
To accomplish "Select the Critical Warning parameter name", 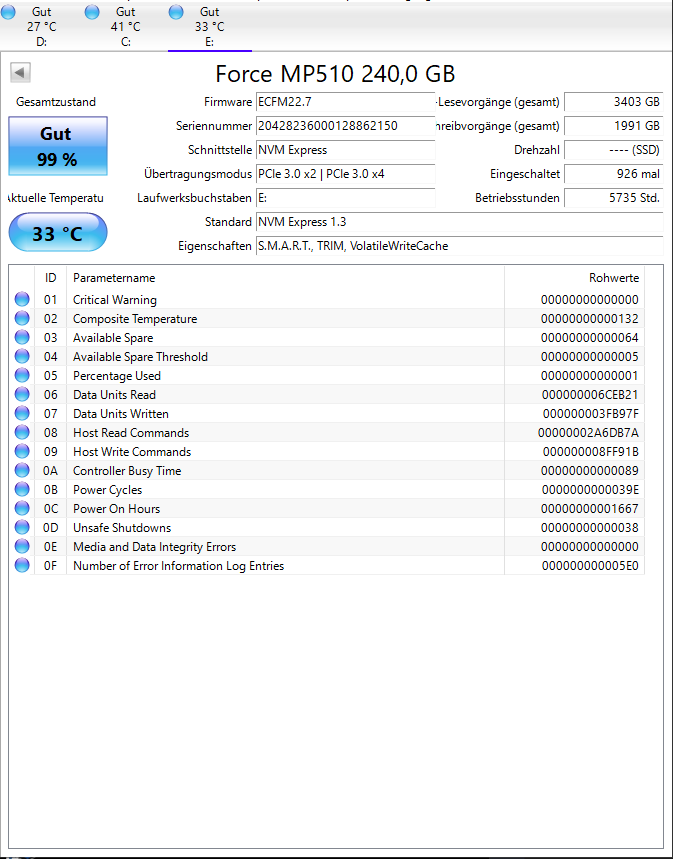I will click(115, 300).
